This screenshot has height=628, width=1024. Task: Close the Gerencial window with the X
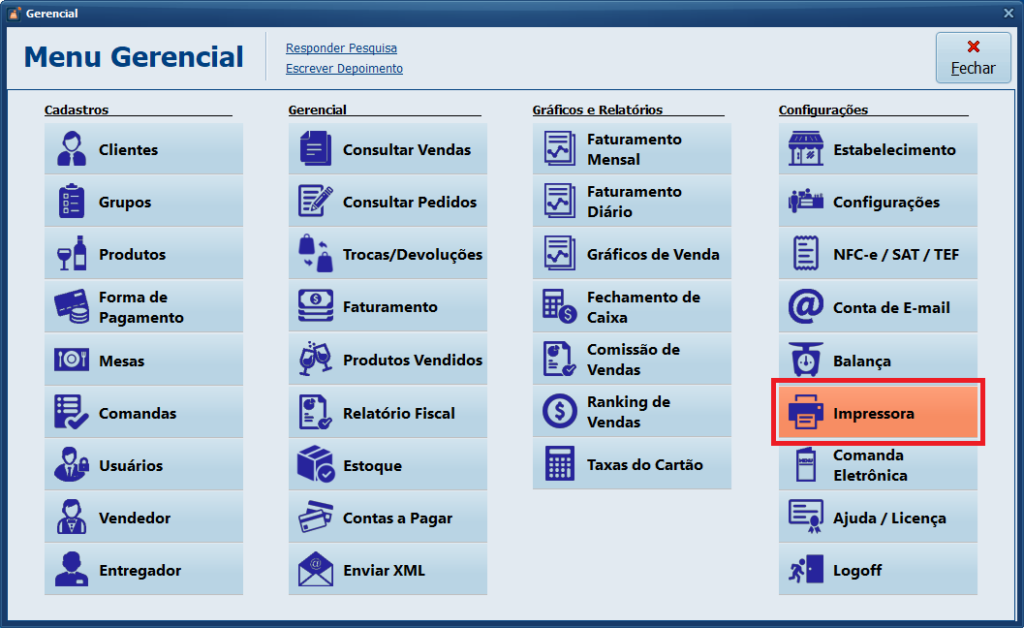coord(1008,13)
